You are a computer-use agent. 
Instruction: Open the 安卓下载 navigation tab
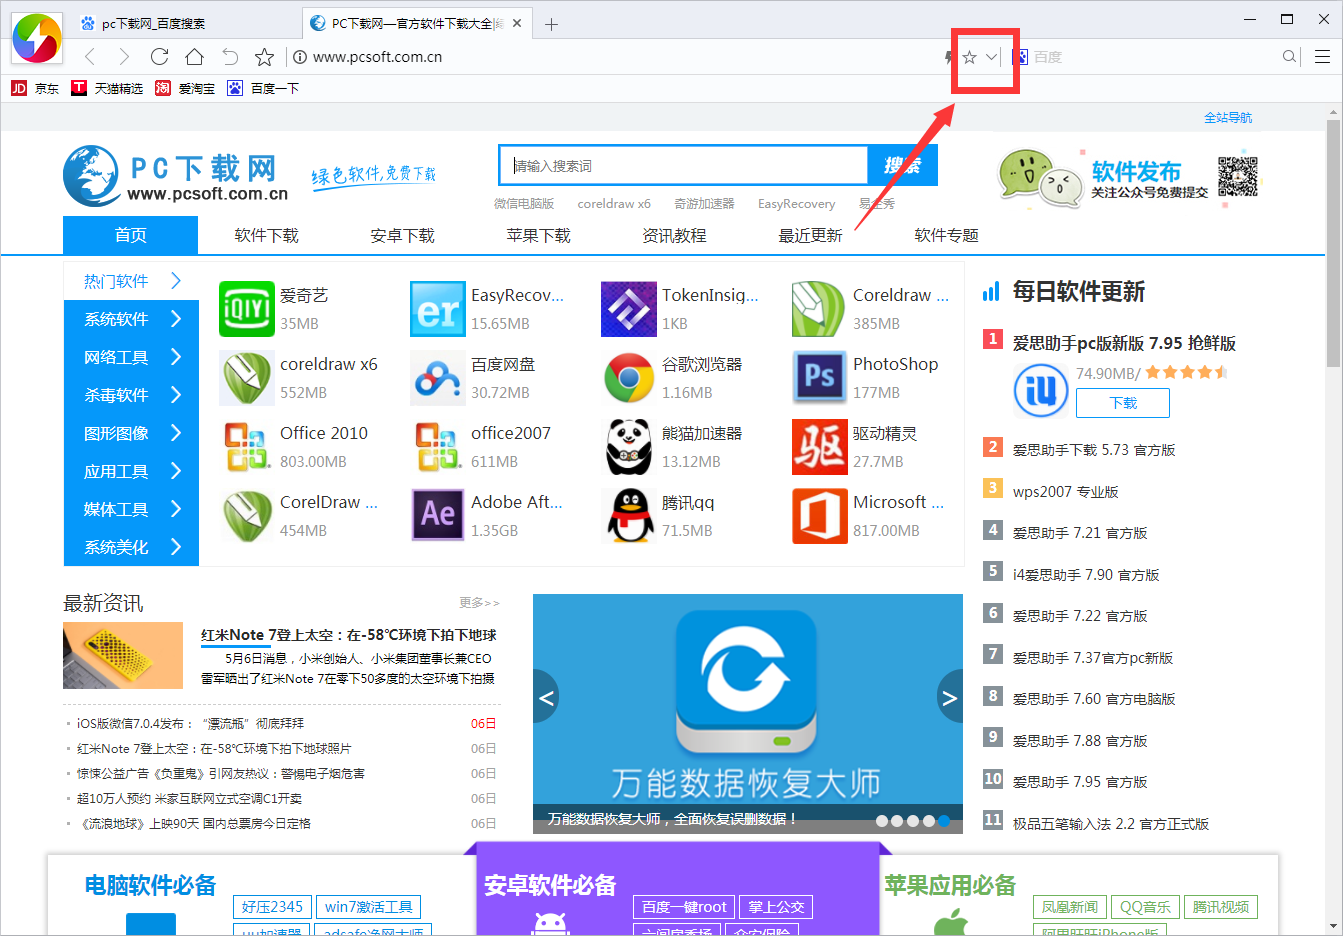click(402, 235)
